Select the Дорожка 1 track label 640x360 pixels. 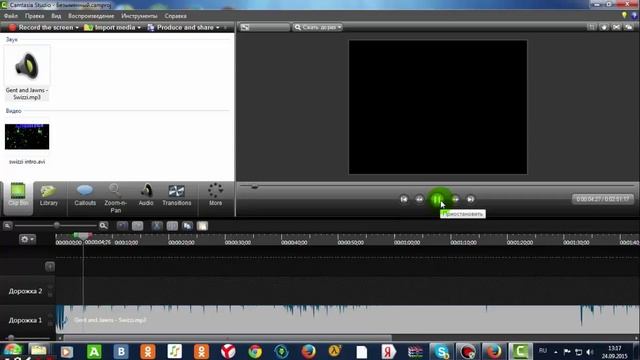point(25,320)
